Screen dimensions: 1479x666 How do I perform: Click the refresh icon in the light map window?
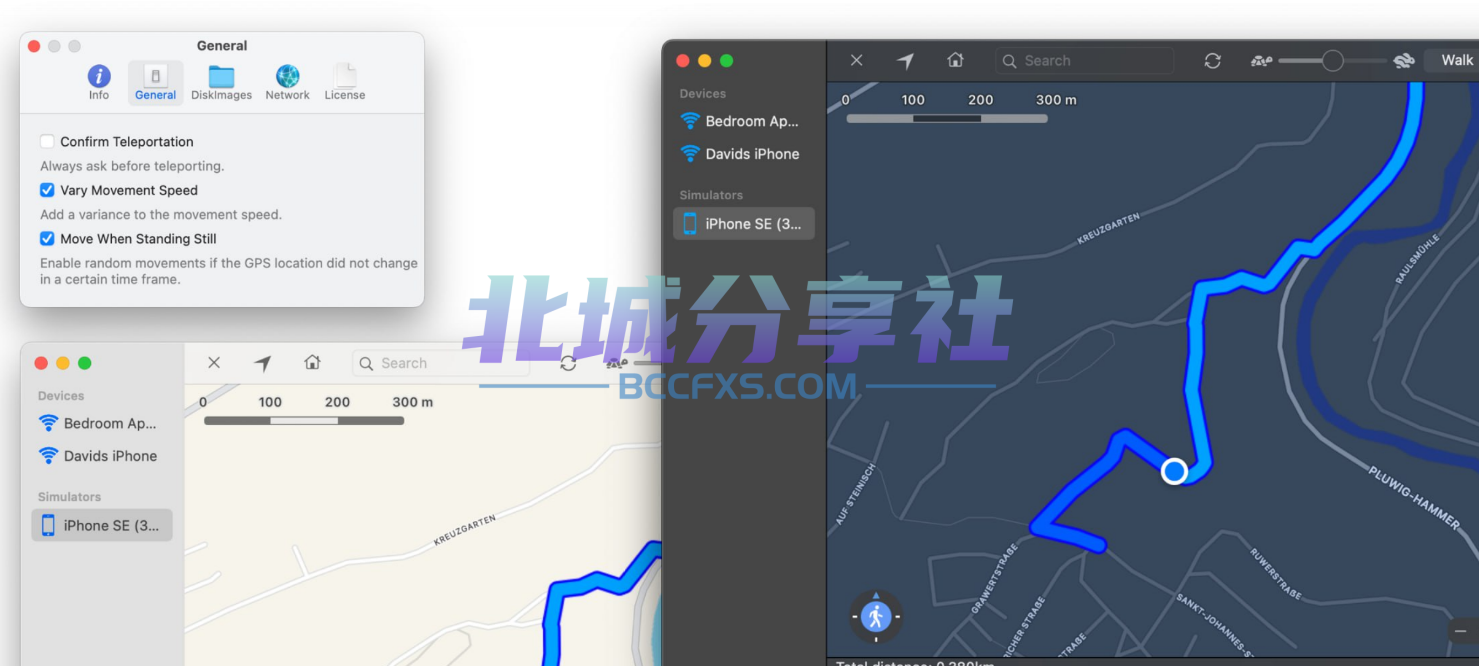click(x=568, y=363)
